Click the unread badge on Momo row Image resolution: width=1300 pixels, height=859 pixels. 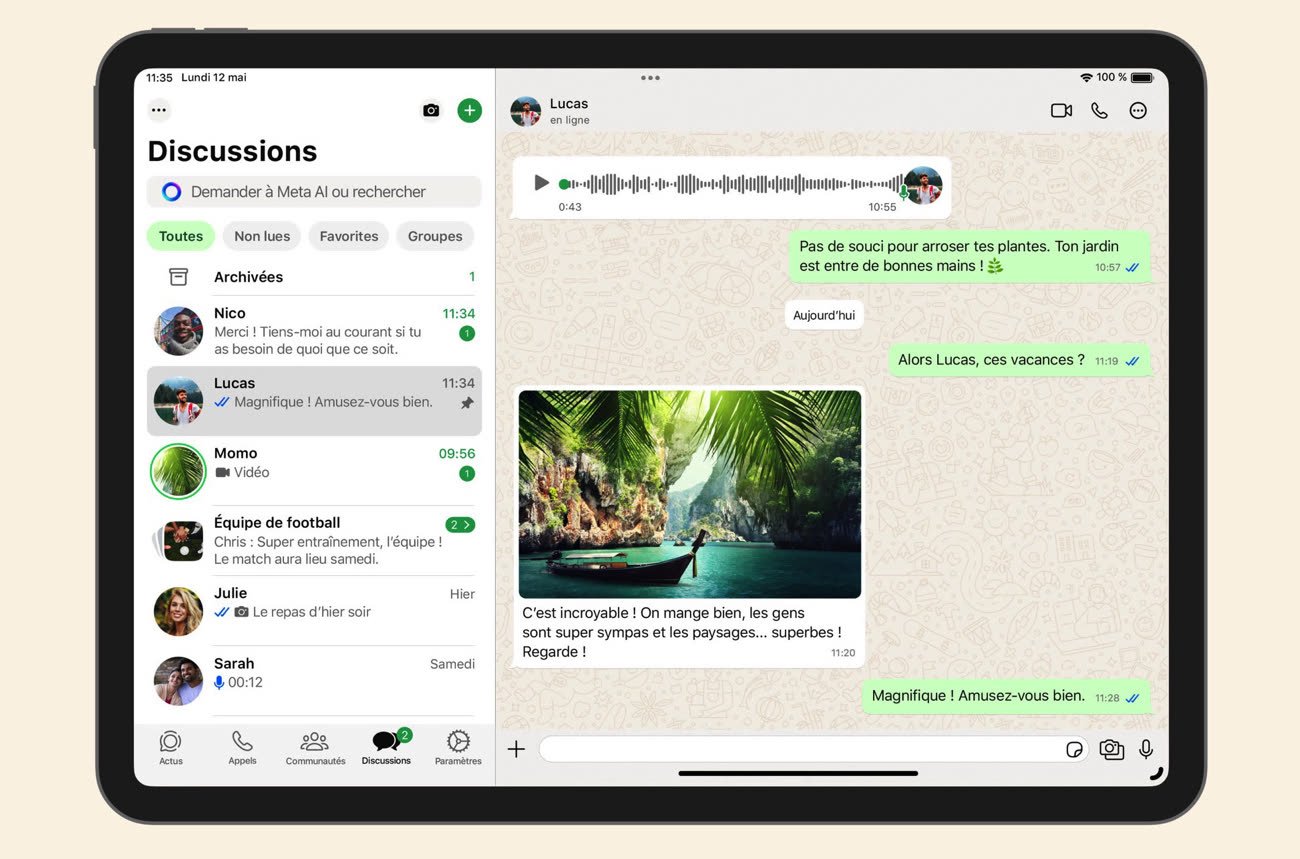pos(467,473)
